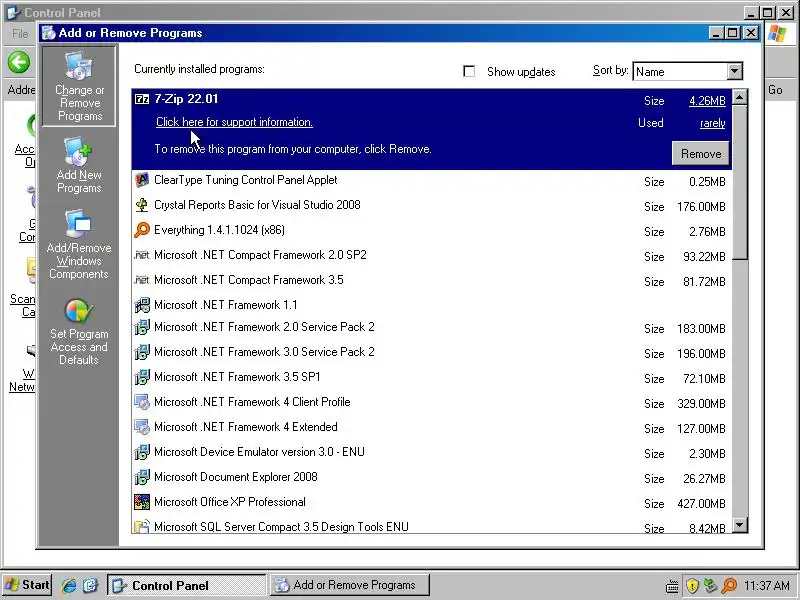This screenshot has height=600, width=800.
Task: Select Microsoft .NET Compact Framework 2.0 SP2
Action: click(x=432, y=256)
